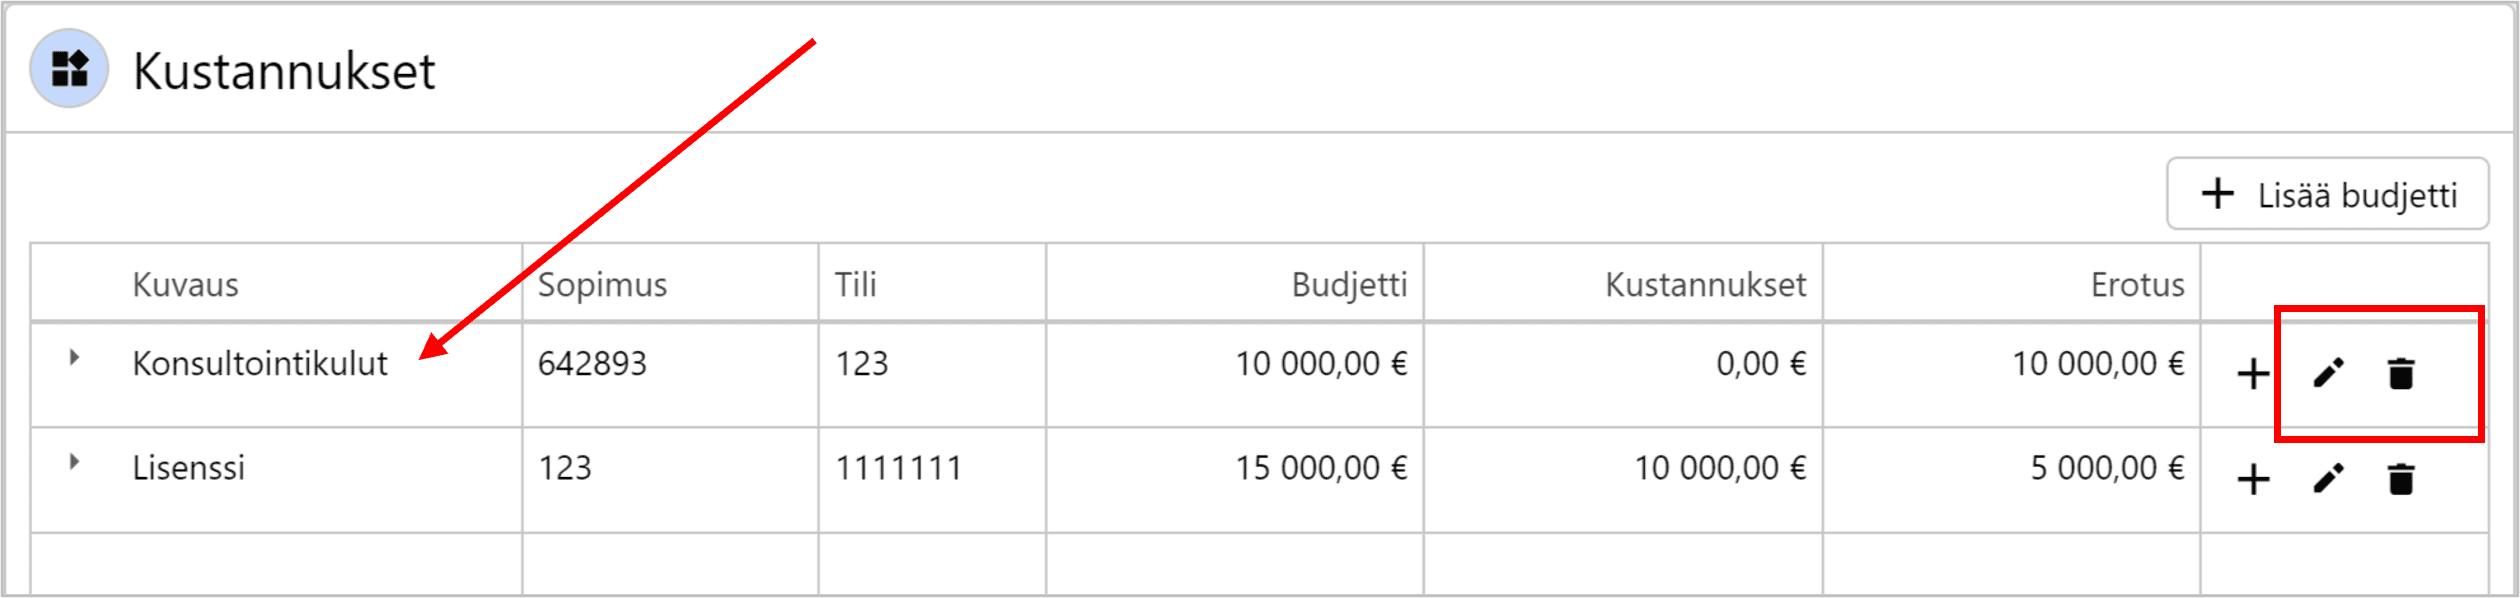2520x598 pixels.
Task: Delete the Lisenssi budget row
Action: pos(2401,479)
